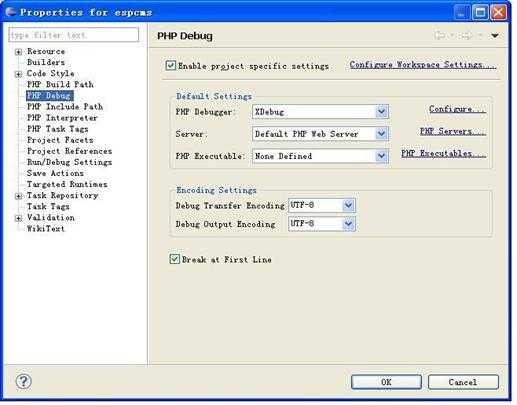Viewport: 517px width, 405px height.
Task: Open Debug Output Encoding dropdown
Action: tap(348, 224)
